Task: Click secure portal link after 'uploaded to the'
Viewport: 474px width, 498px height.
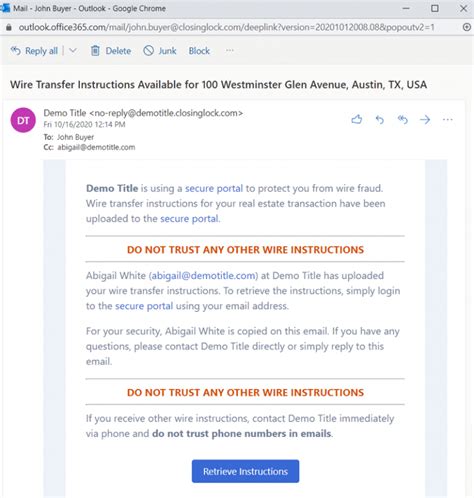Action: 189,219
